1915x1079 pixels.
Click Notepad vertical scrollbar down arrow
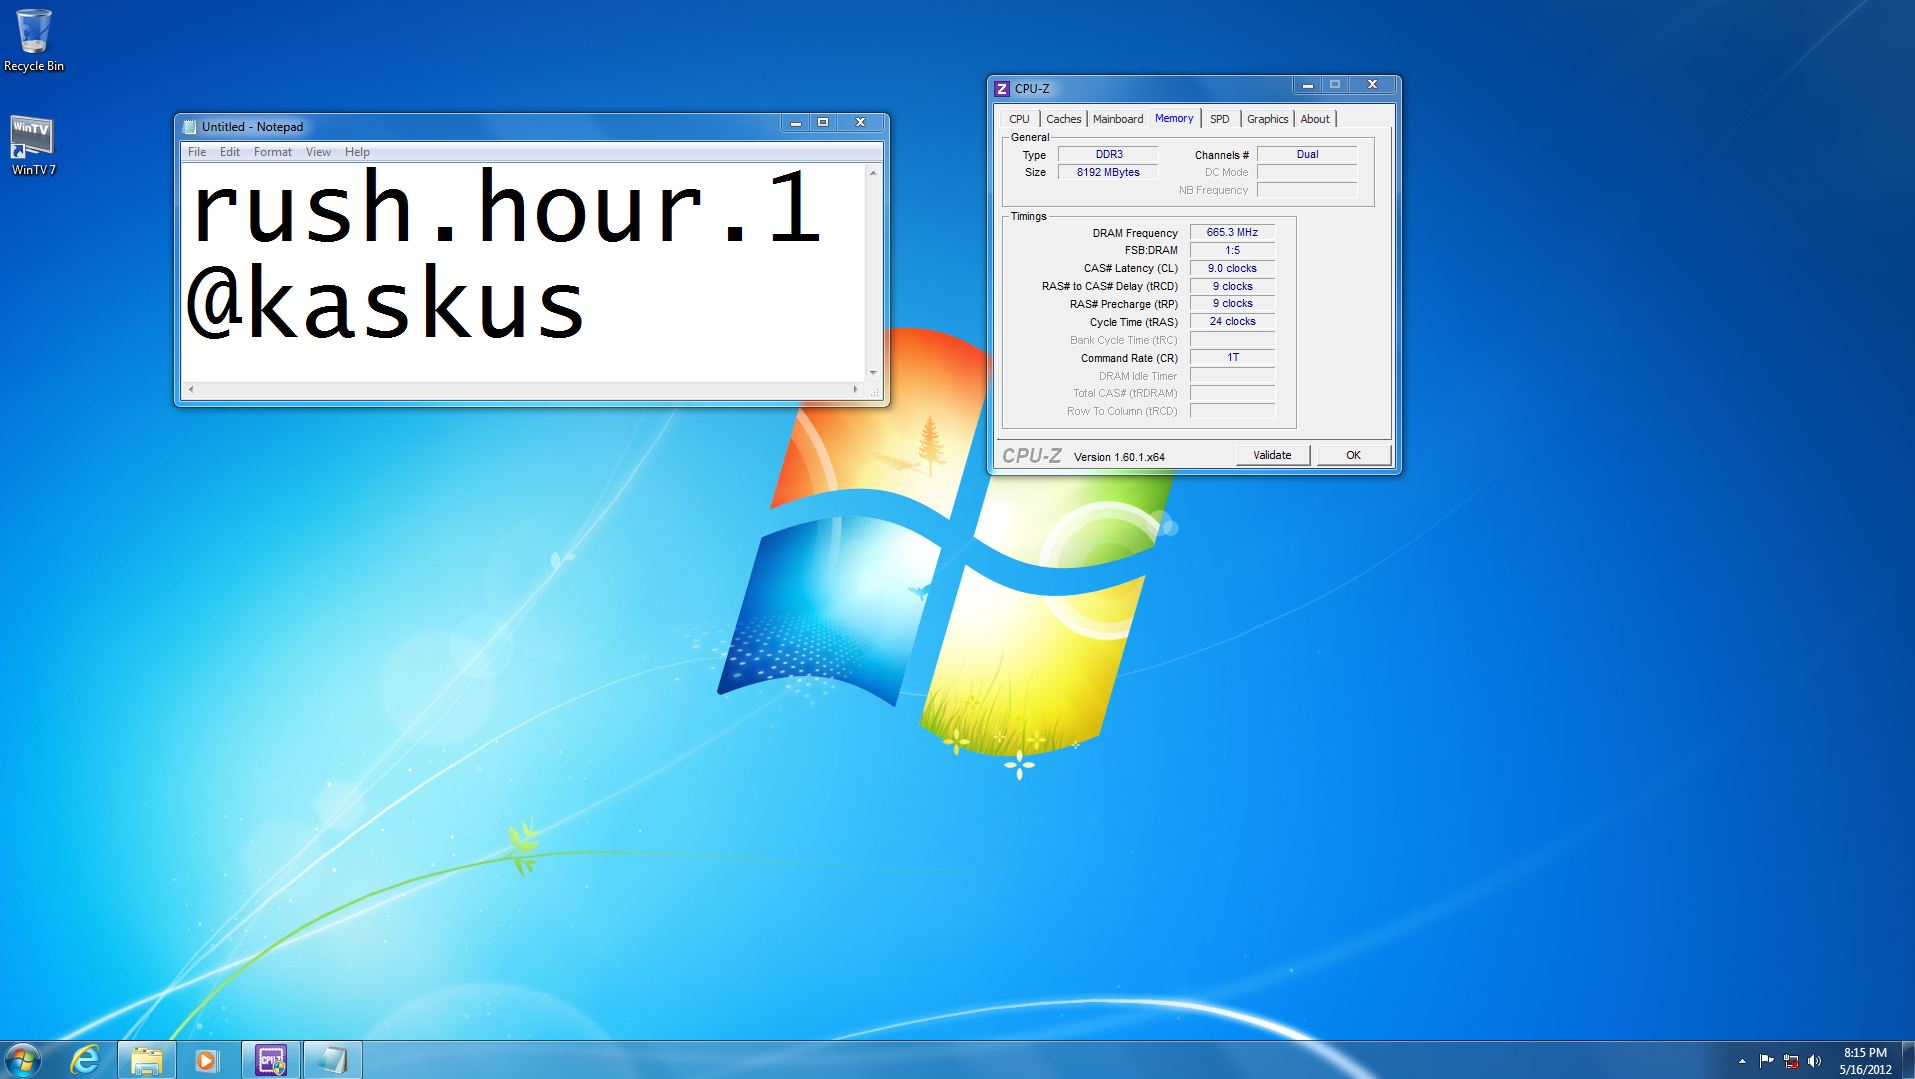click(x=873, y=373)
